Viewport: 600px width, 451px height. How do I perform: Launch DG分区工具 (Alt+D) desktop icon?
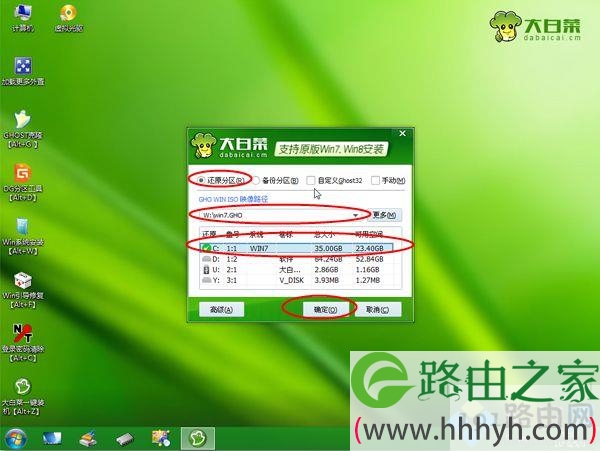tap(23, 183)
